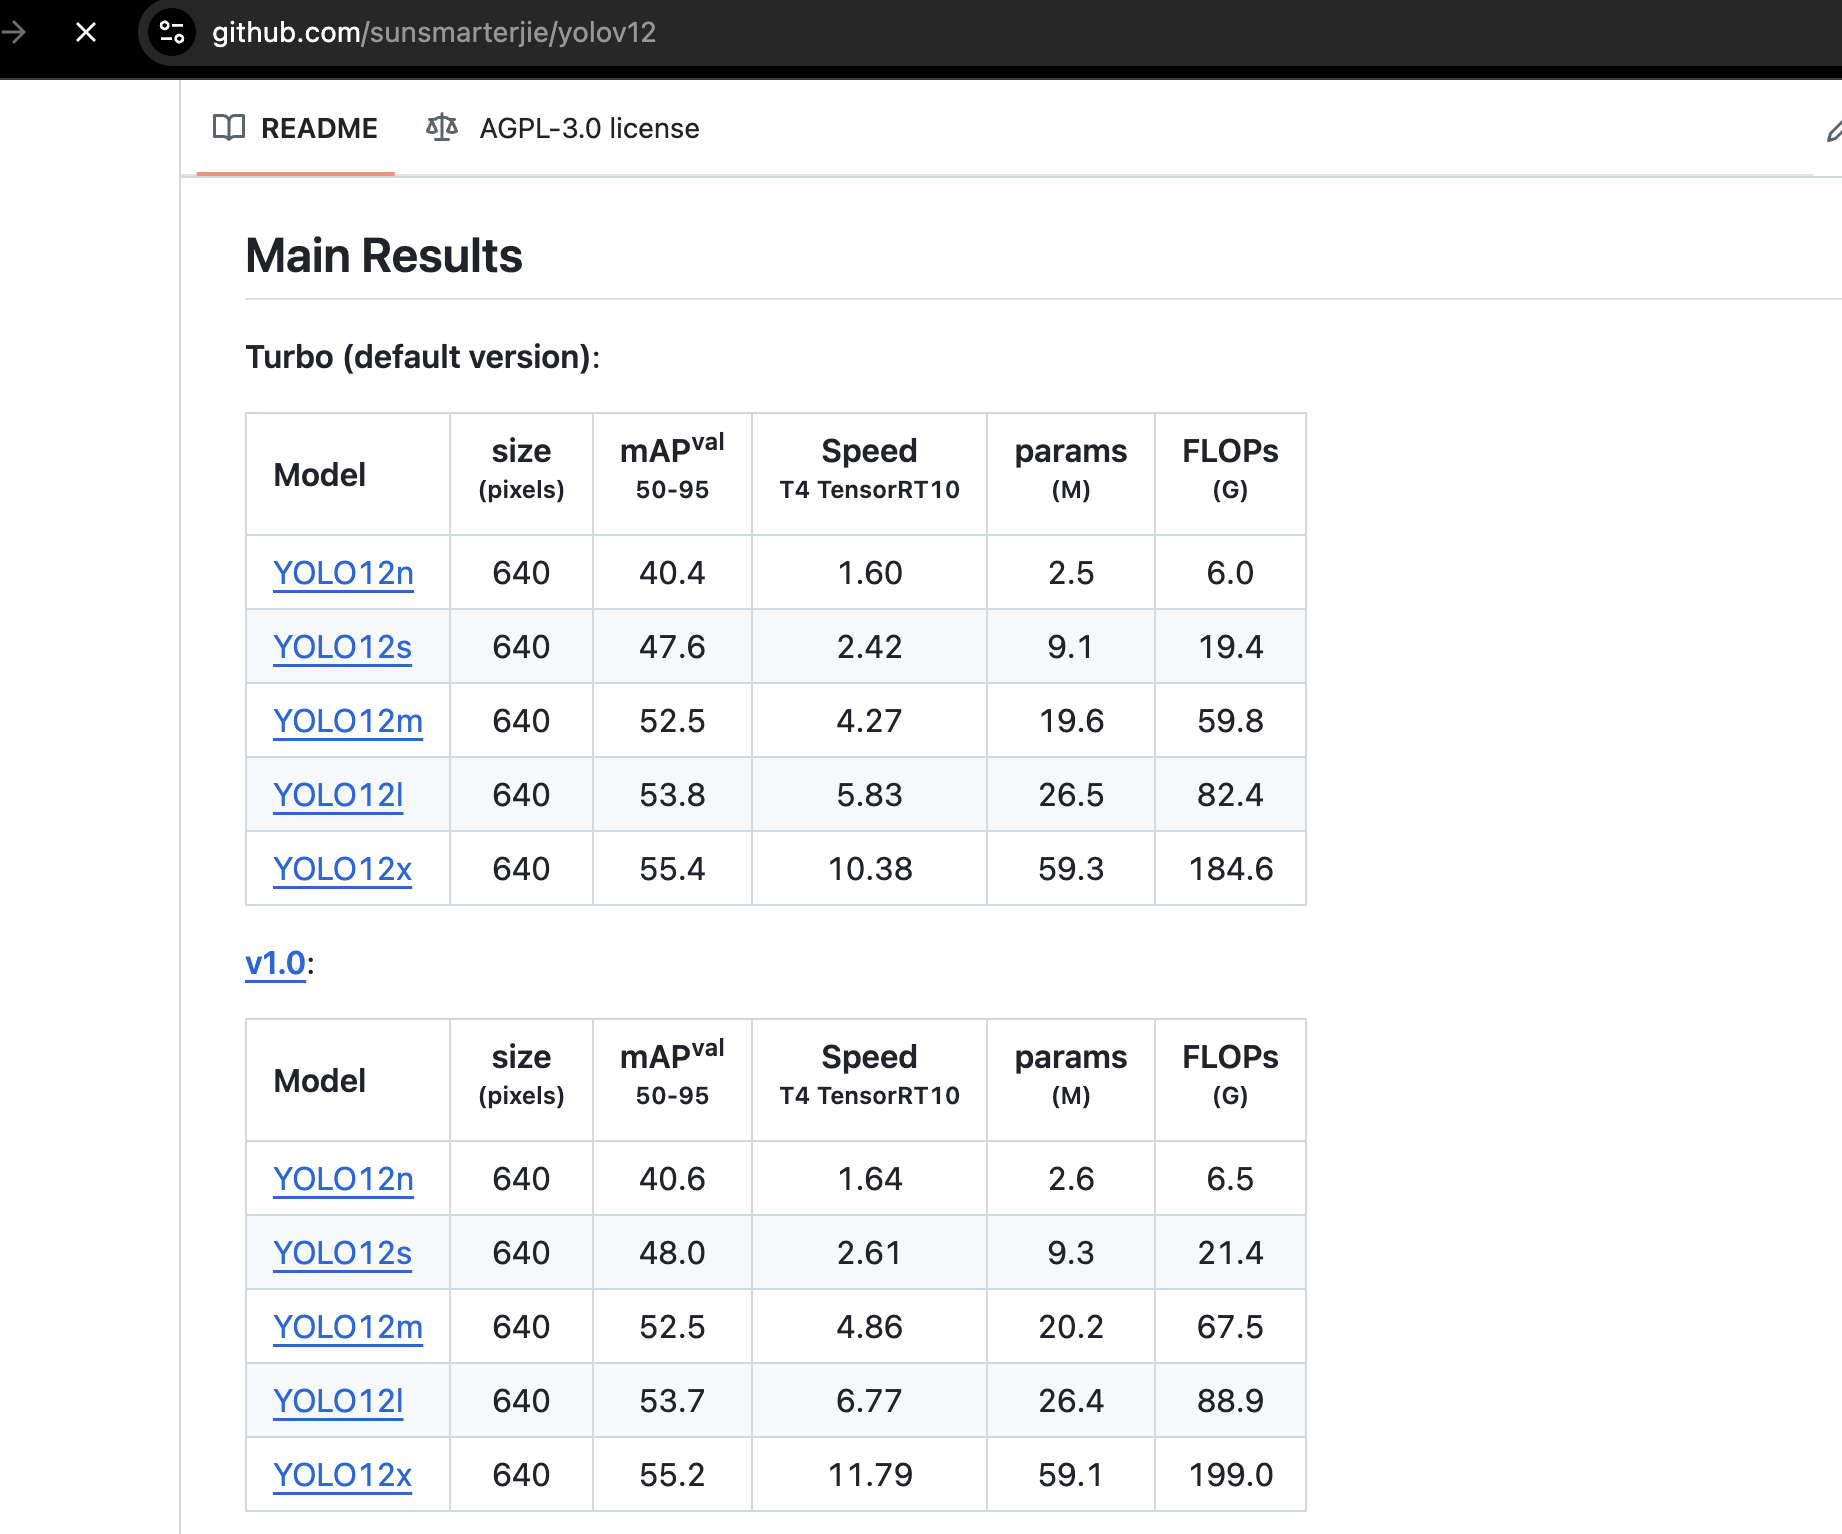The image size is (1842, 1534).
Task: Switch to the README tab
Action: pyautogui.click(x=296, y=128)
